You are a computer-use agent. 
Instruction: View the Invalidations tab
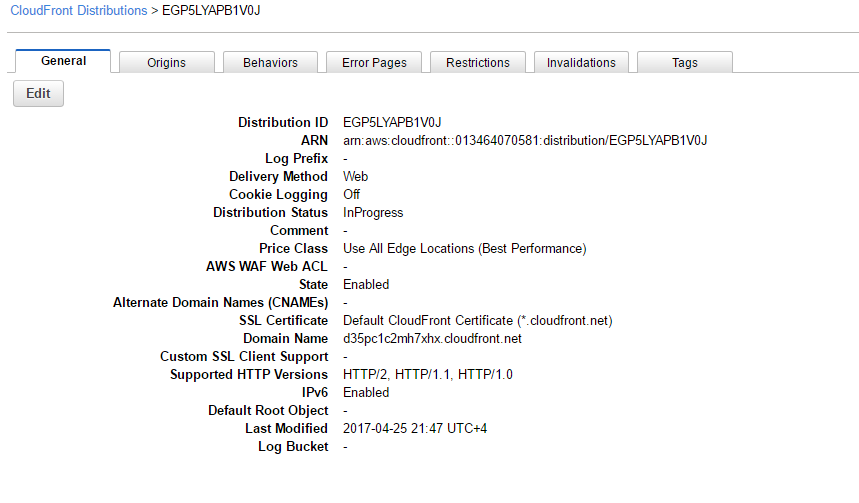click(x=581, y=62)
